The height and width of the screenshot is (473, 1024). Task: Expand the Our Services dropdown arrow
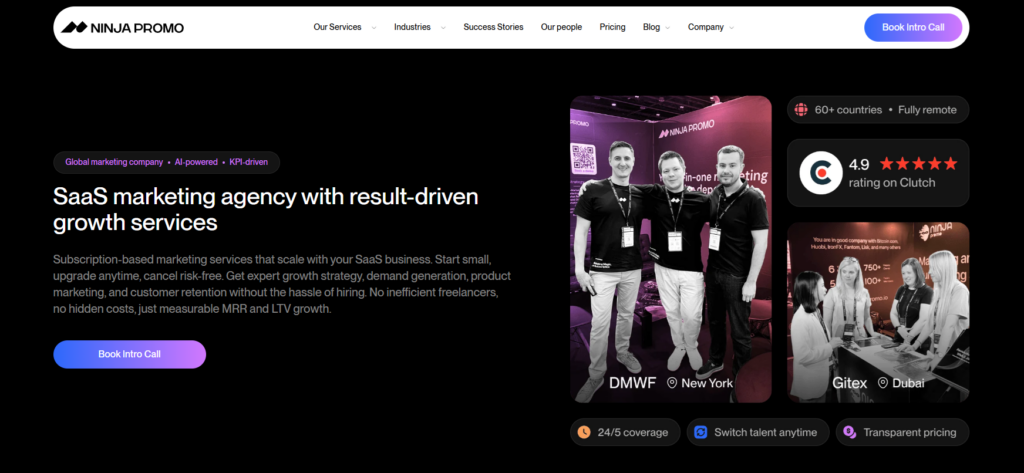(x=374, y=27)
